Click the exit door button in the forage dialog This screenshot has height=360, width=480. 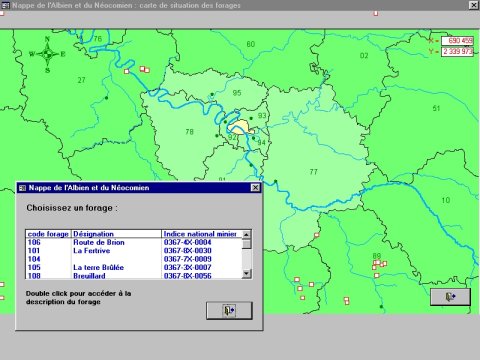click(229, 311)
